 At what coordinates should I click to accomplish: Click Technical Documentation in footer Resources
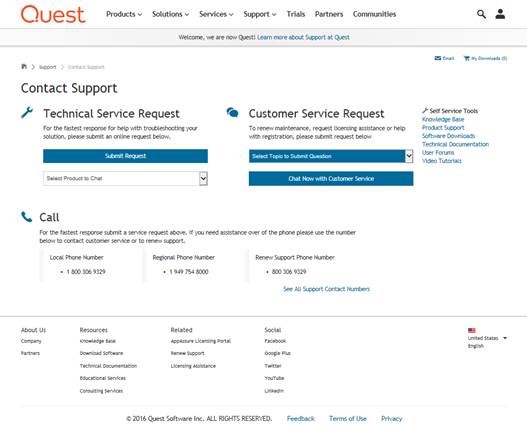click(108, 366)
